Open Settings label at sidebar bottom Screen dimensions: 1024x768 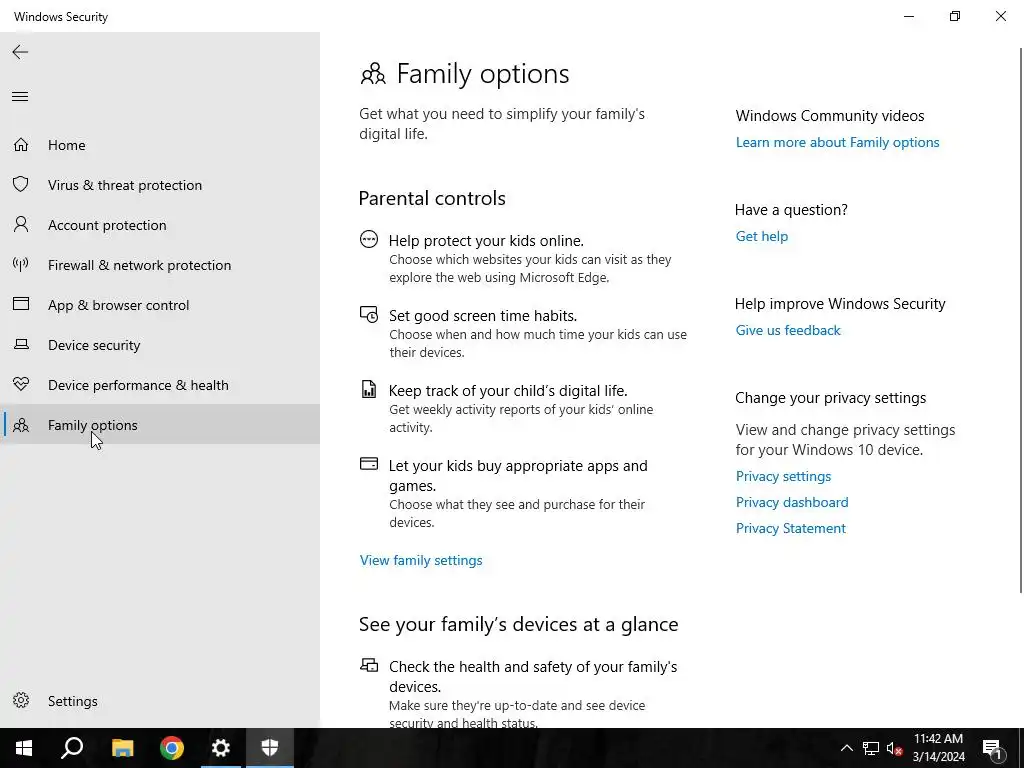pyautogui.click(x=72, y=701)
